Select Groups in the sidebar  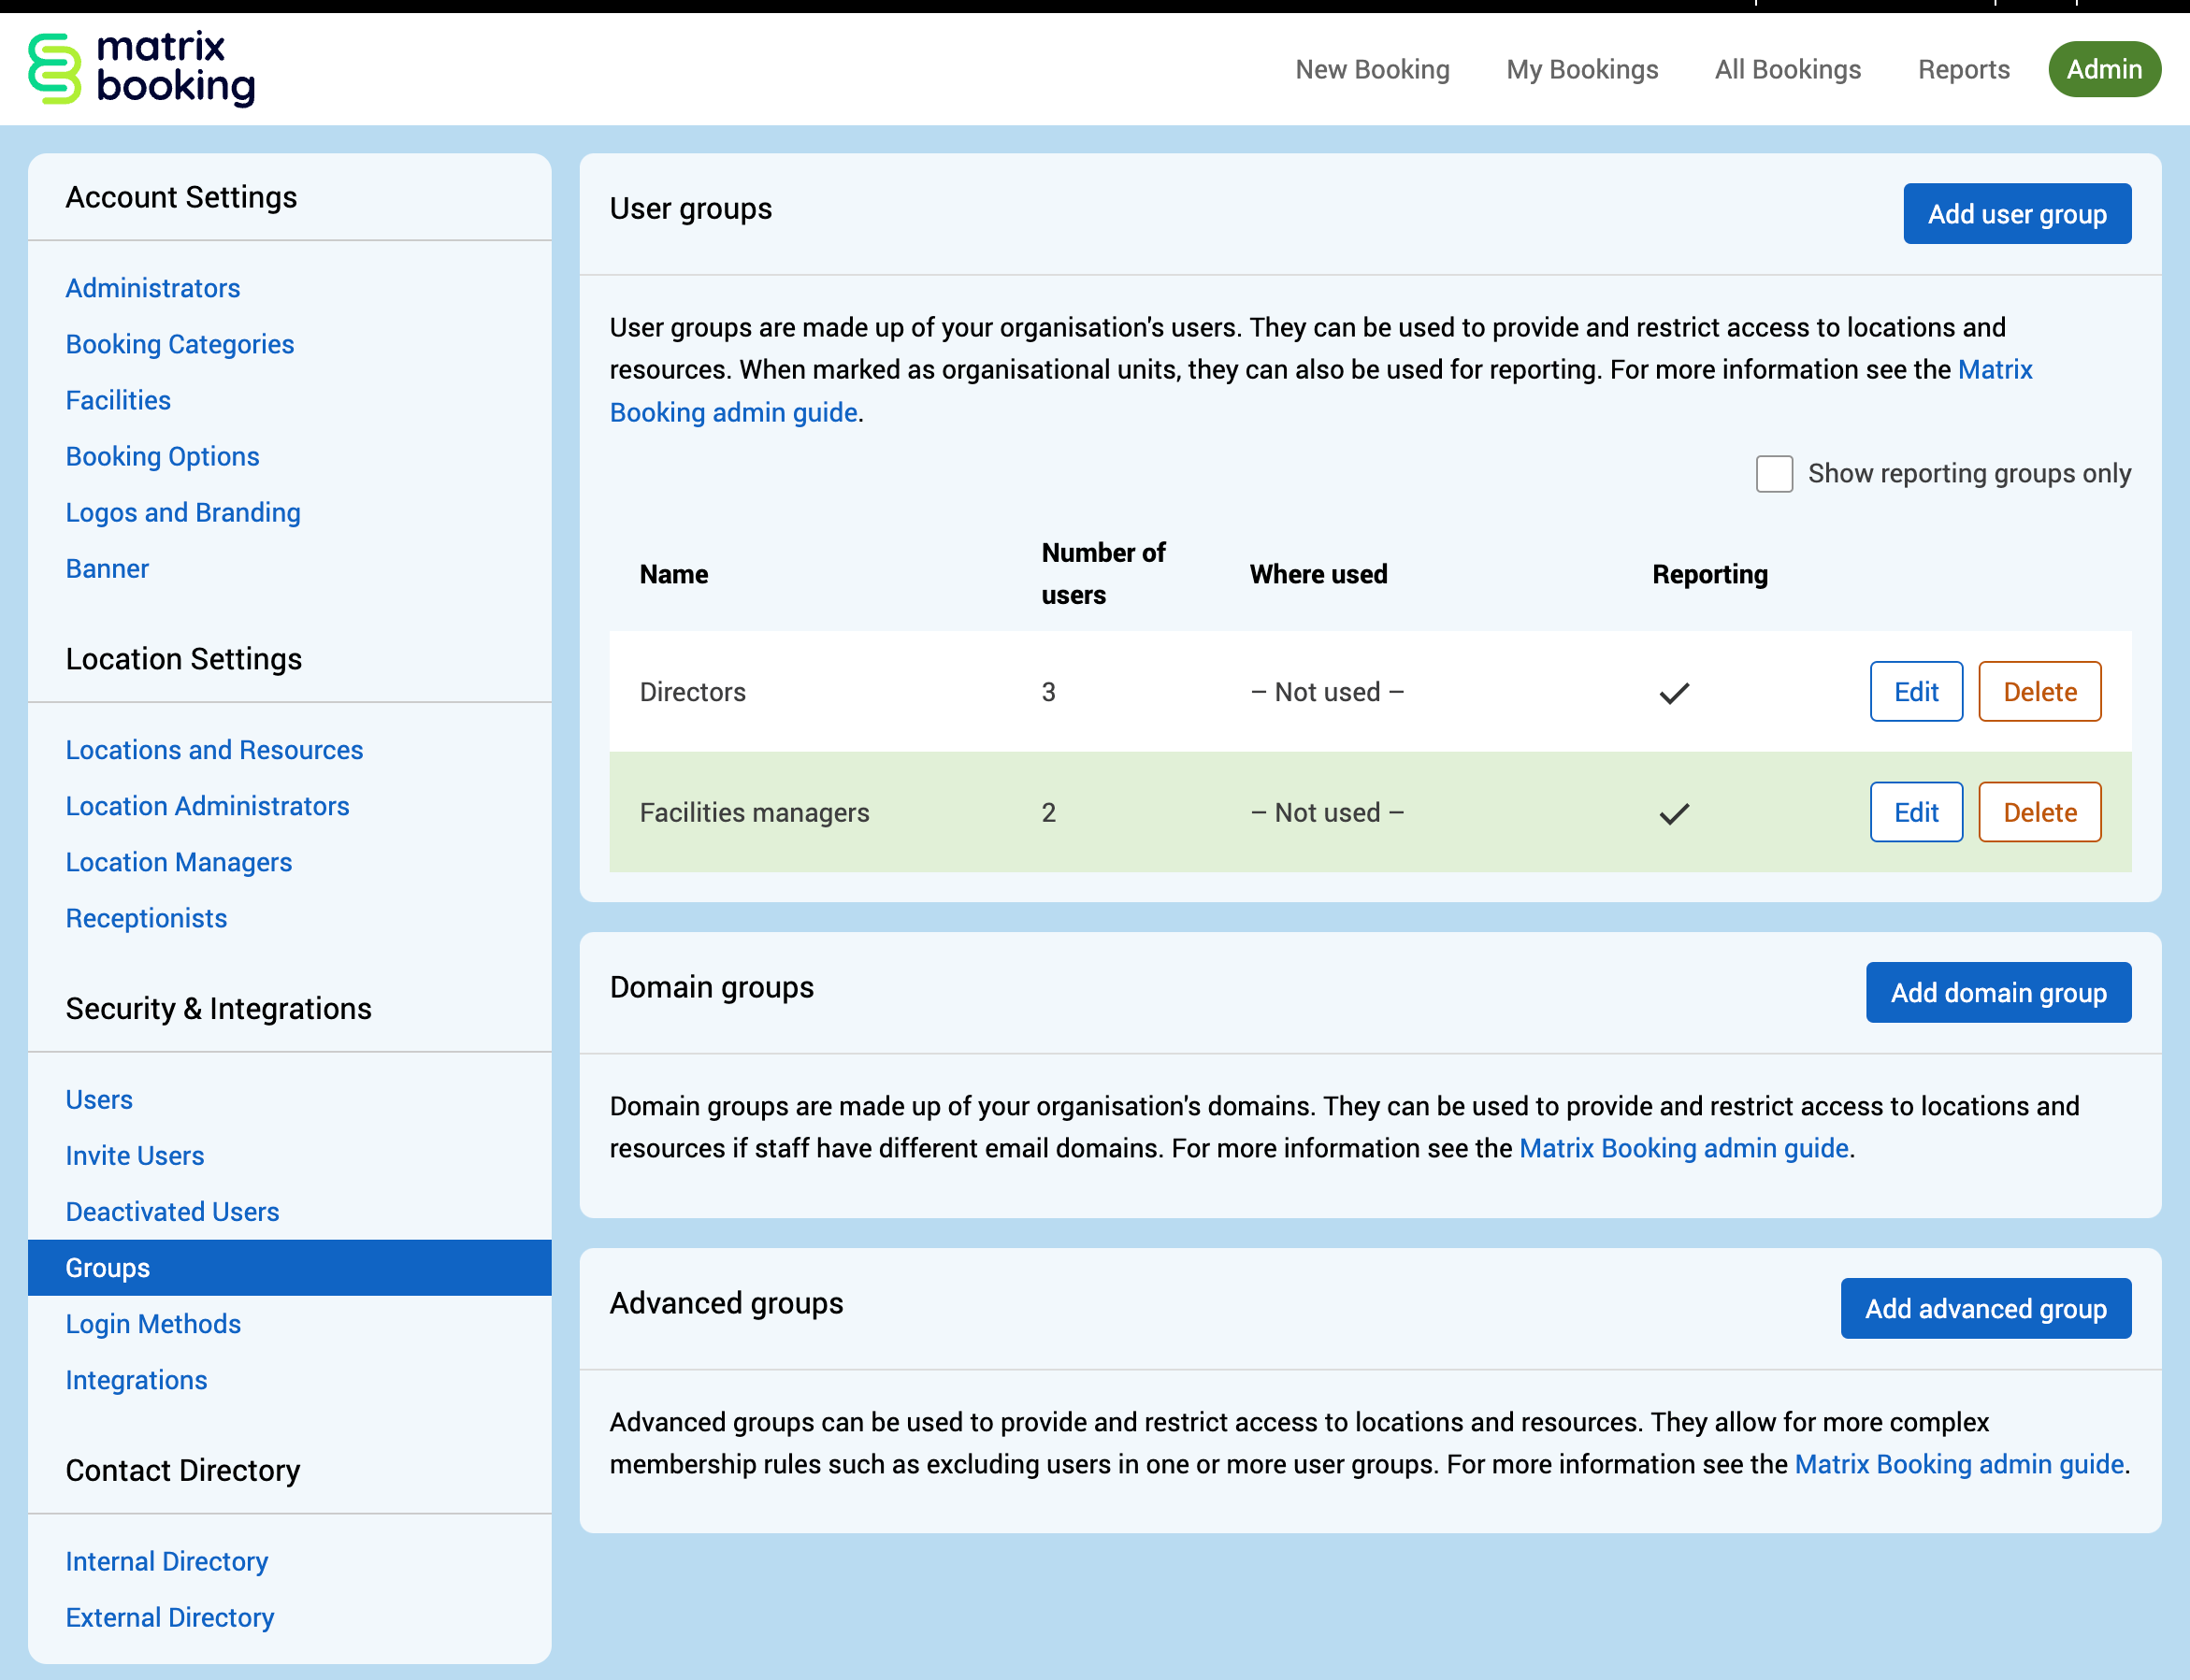[108, 1268]
